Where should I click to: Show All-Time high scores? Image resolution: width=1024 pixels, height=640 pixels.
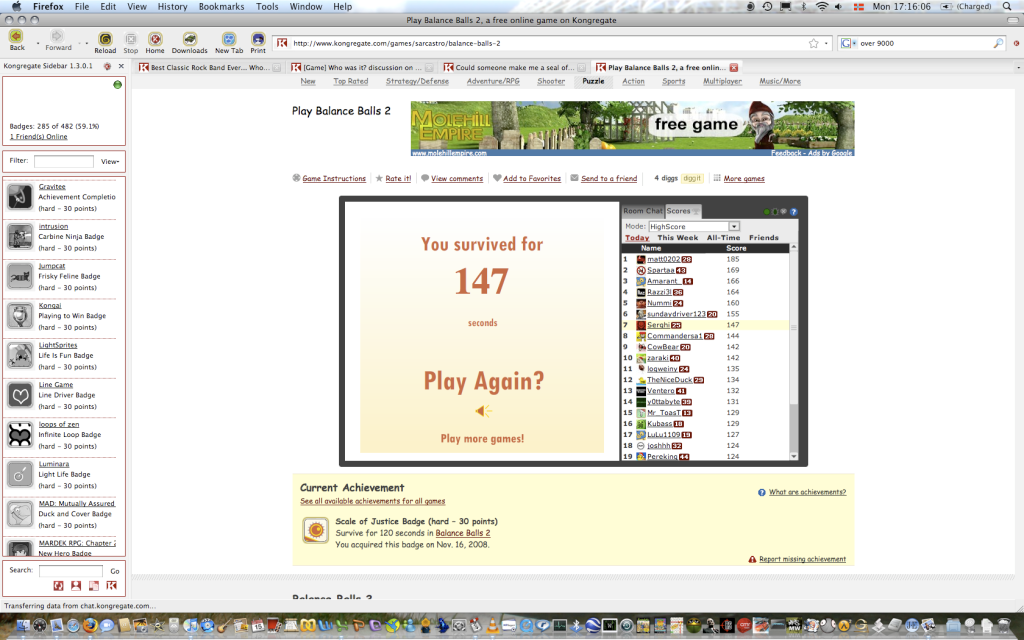pos(723,238)
